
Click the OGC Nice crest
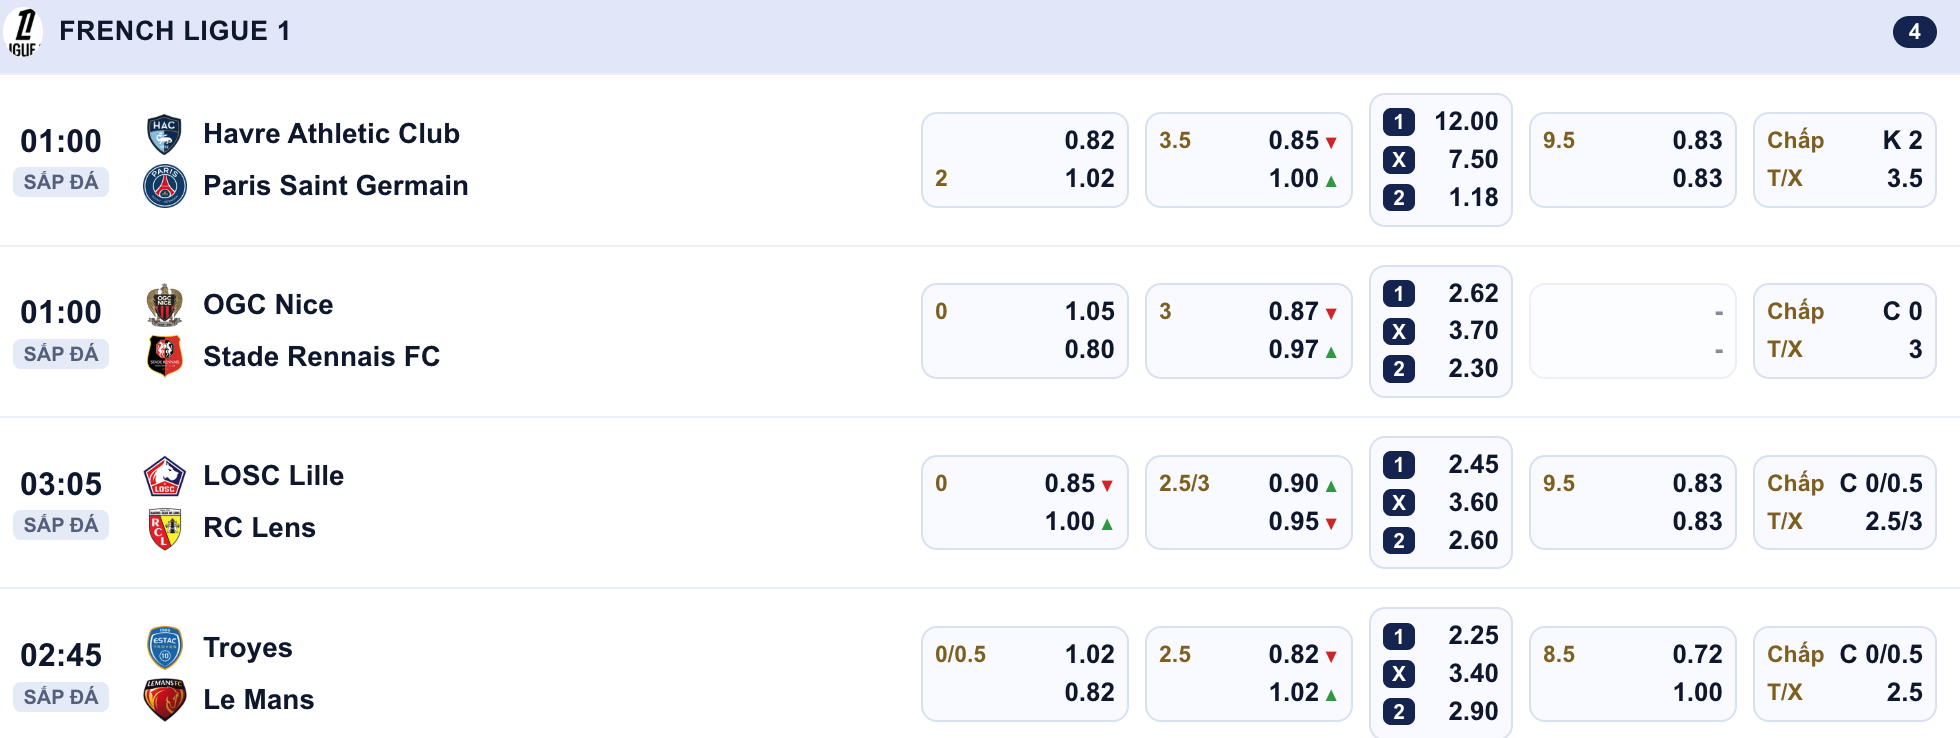164,305
